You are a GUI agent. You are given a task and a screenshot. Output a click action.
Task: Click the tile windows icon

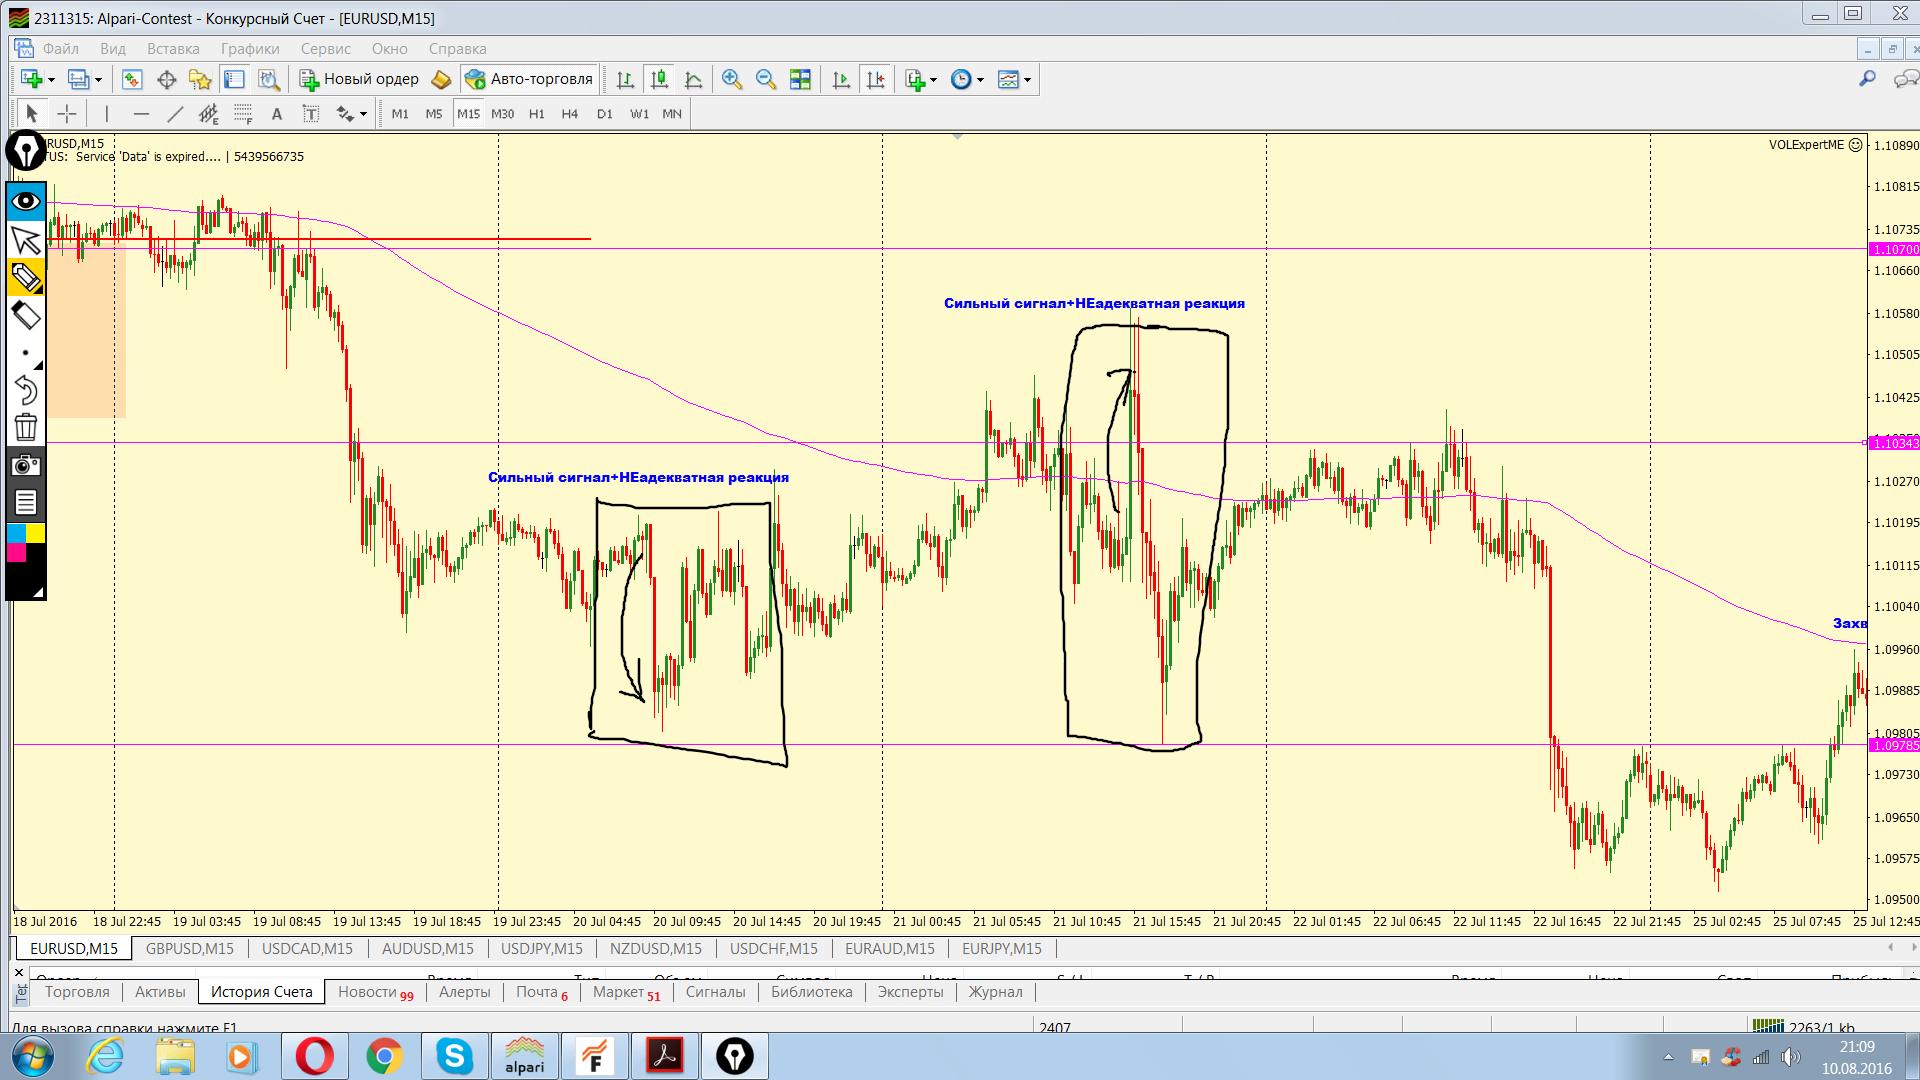coord(800,80)
